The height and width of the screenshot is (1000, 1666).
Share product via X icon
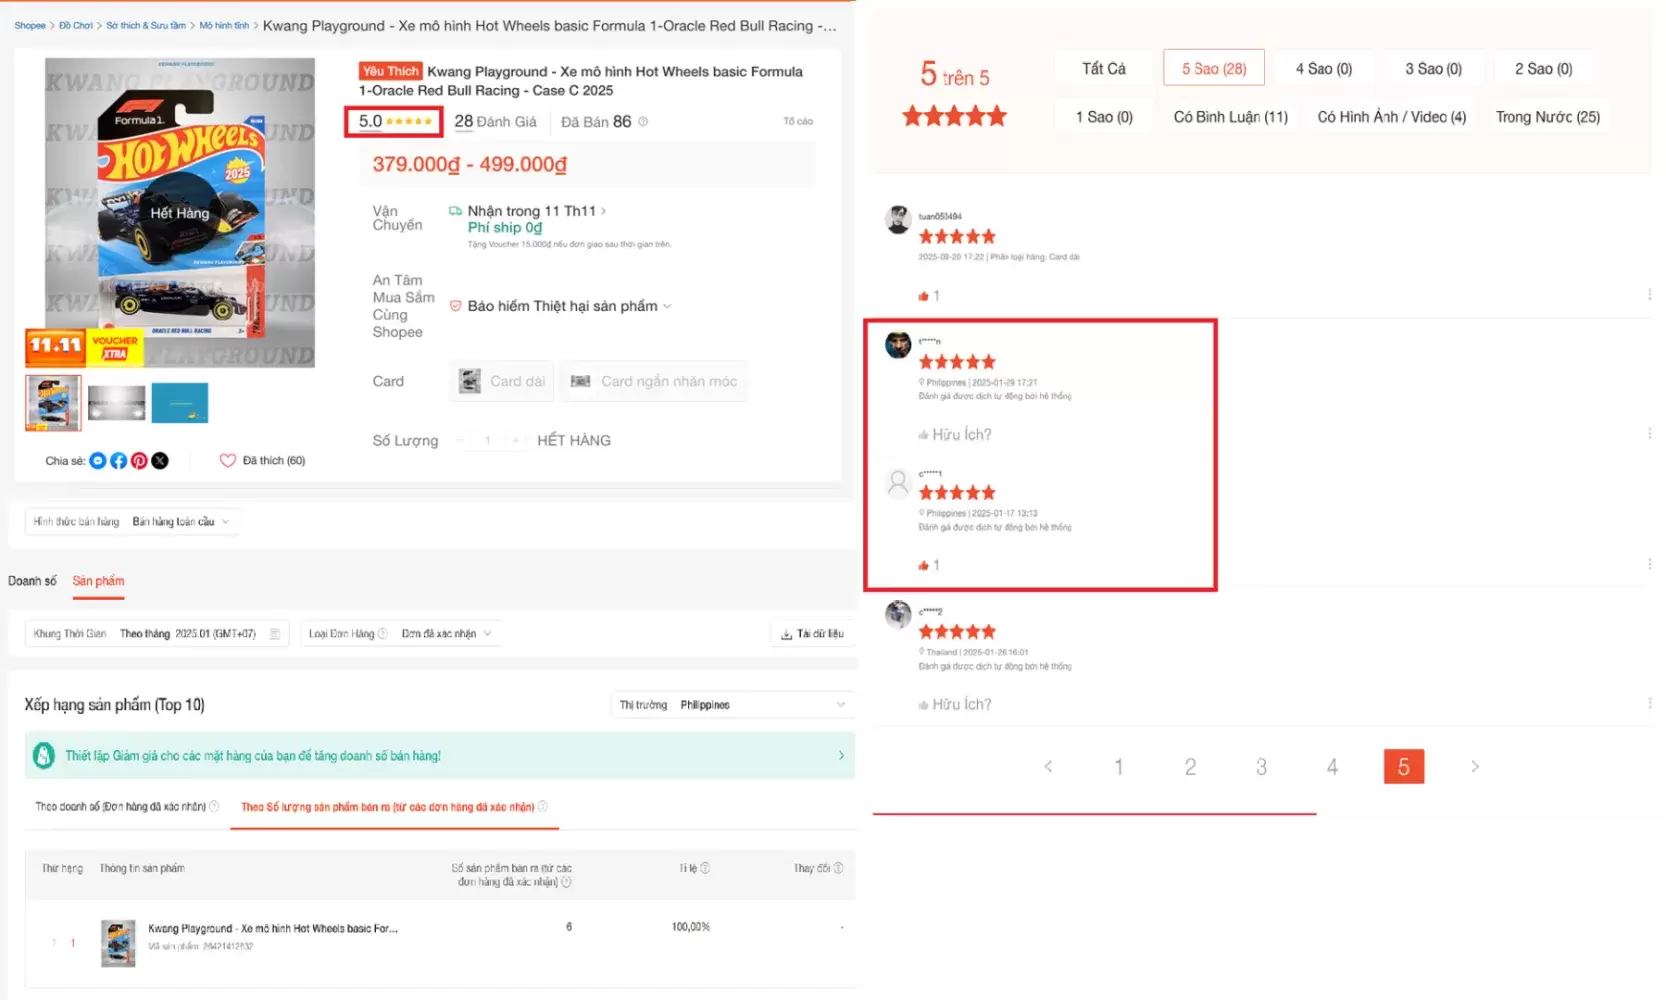point(160,461)
